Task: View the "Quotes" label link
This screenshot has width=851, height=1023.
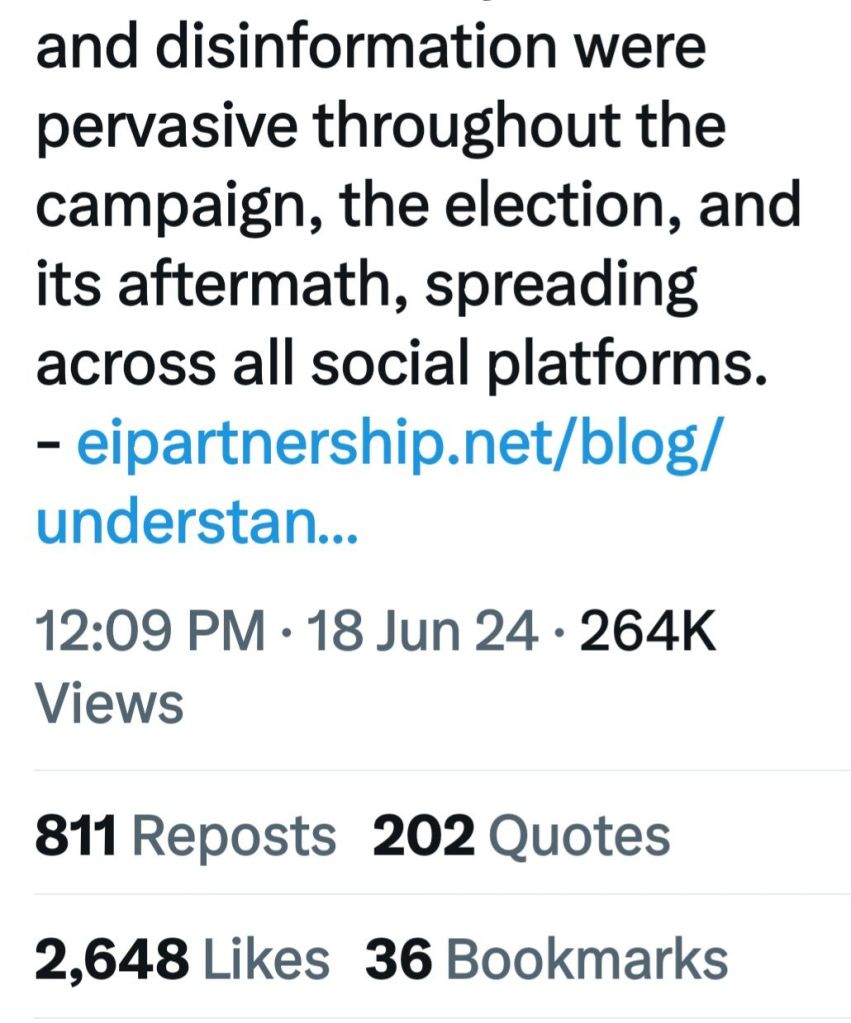Action: (x=579, y=836)
